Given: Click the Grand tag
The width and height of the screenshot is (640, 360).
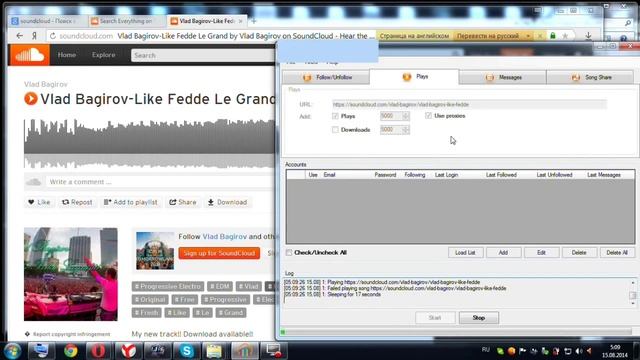Looking at the screenshot, I should coord(231,313).
